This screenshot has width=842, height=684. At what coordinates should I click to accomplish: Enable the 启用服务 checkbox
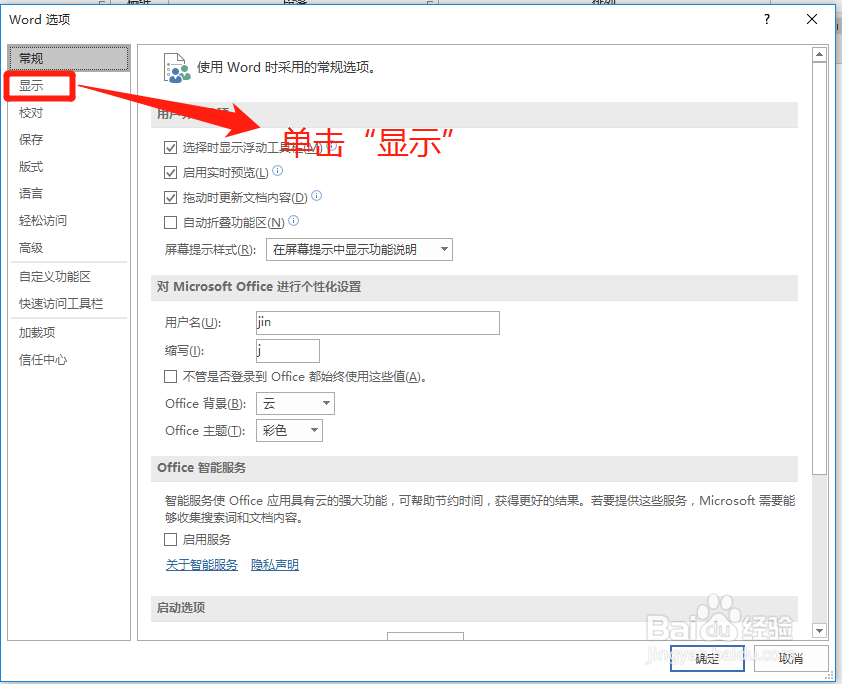[170, 540]
